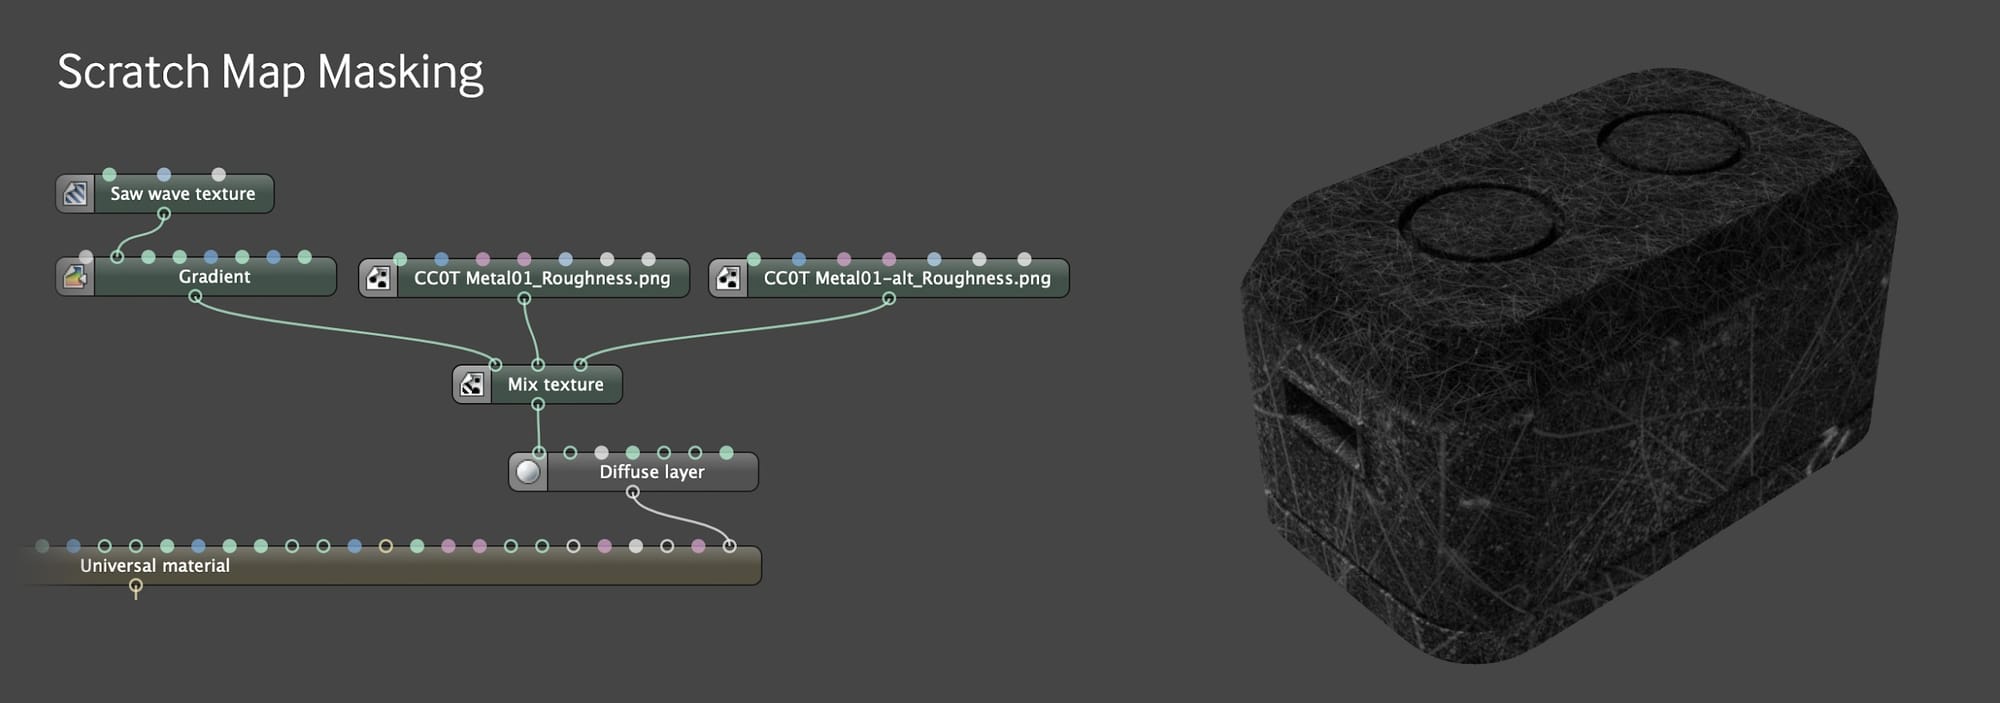The width and height of the screenshot is (2000, 703).
Task: Click the white input pin on Saw wave texture
Action: coord(218,174)
